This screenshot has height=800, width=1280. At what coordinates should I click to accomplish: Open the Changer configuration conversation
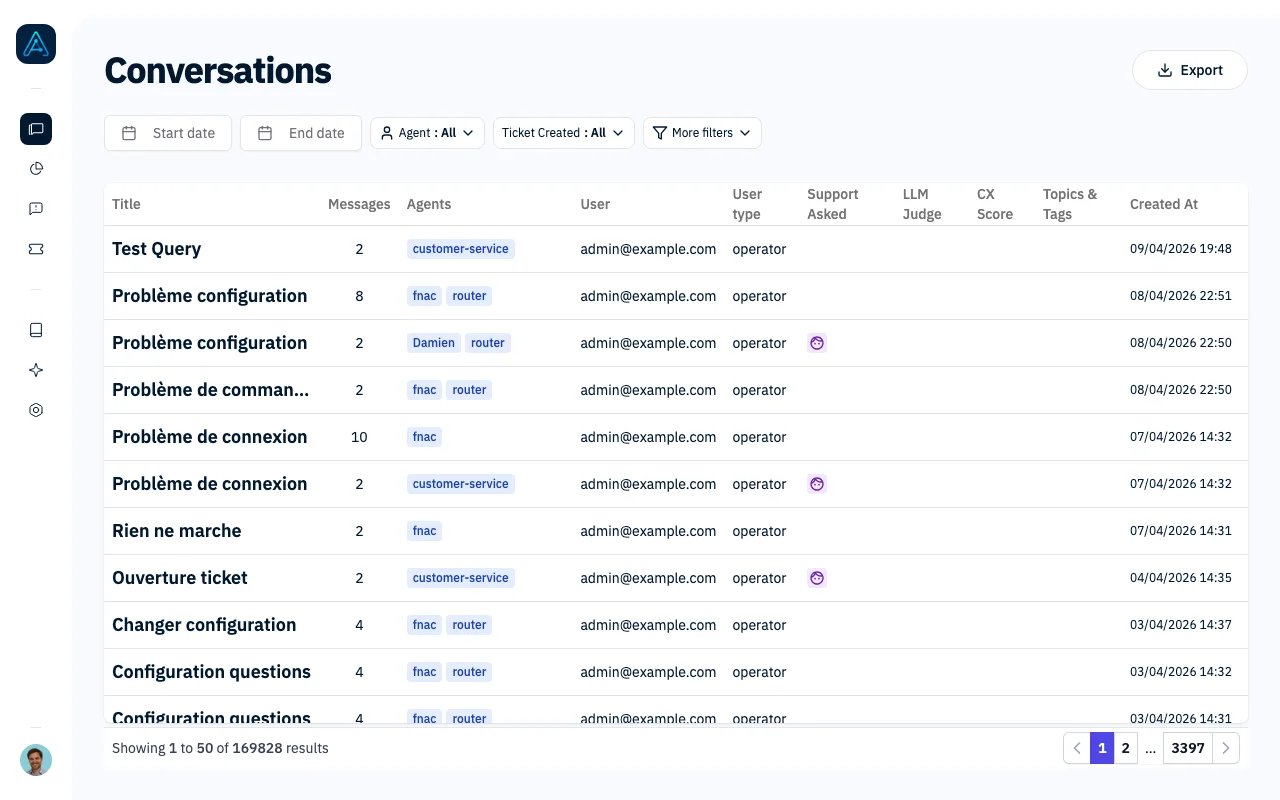point(204,625)
